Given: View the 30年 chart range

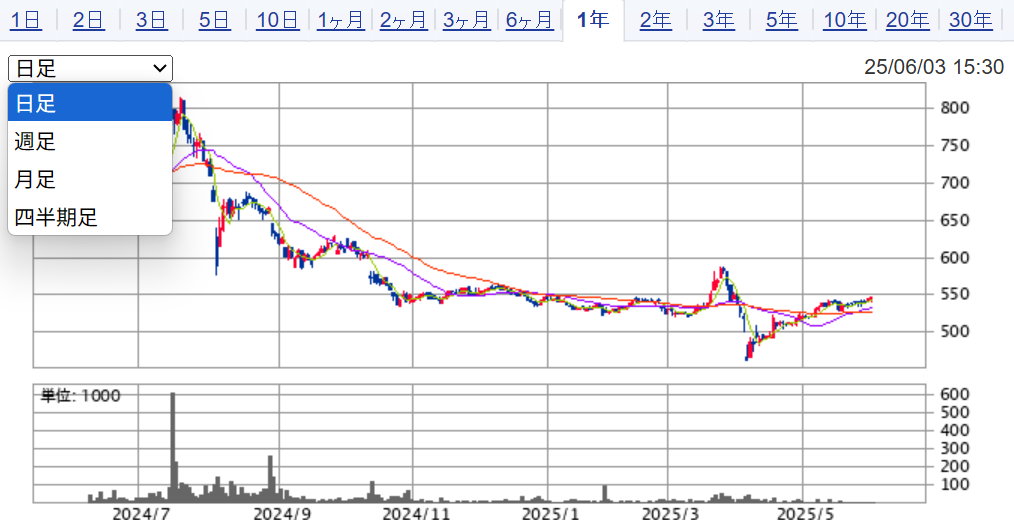Looking at the screenshot, I should coord(971,20).
